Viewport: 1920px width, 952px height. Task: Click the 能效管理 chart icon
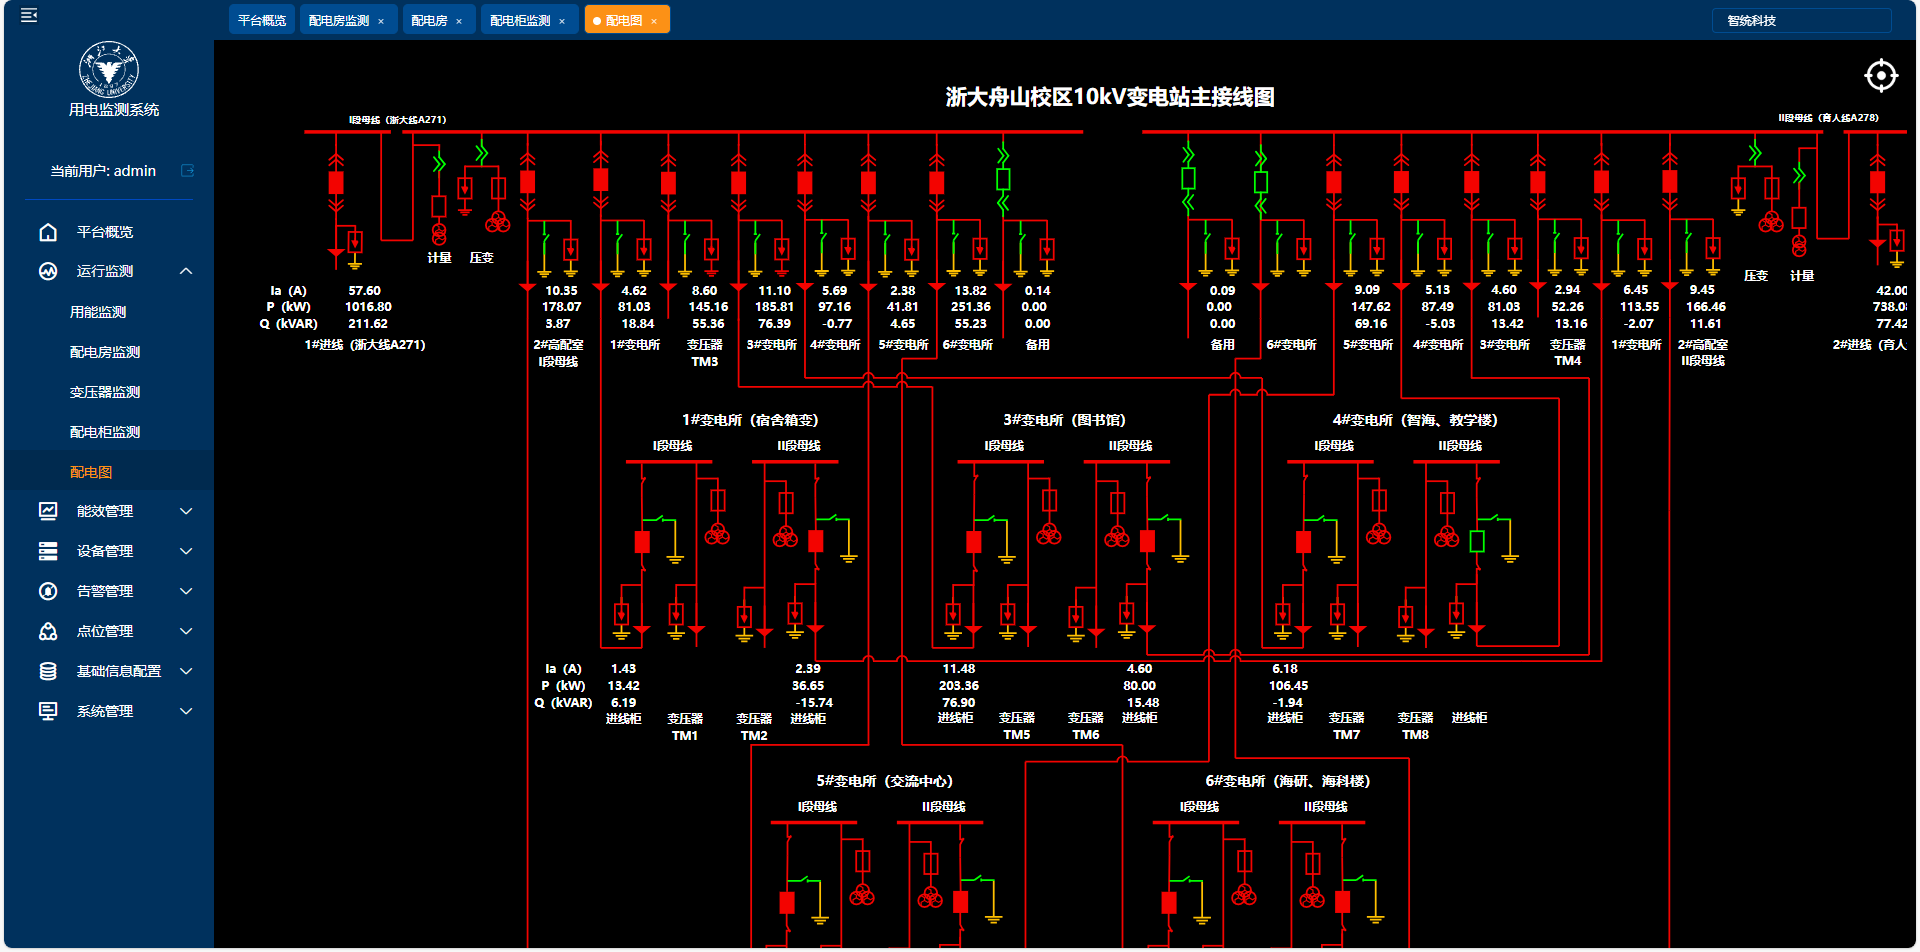pyautogui.click(x=48, y=511)
